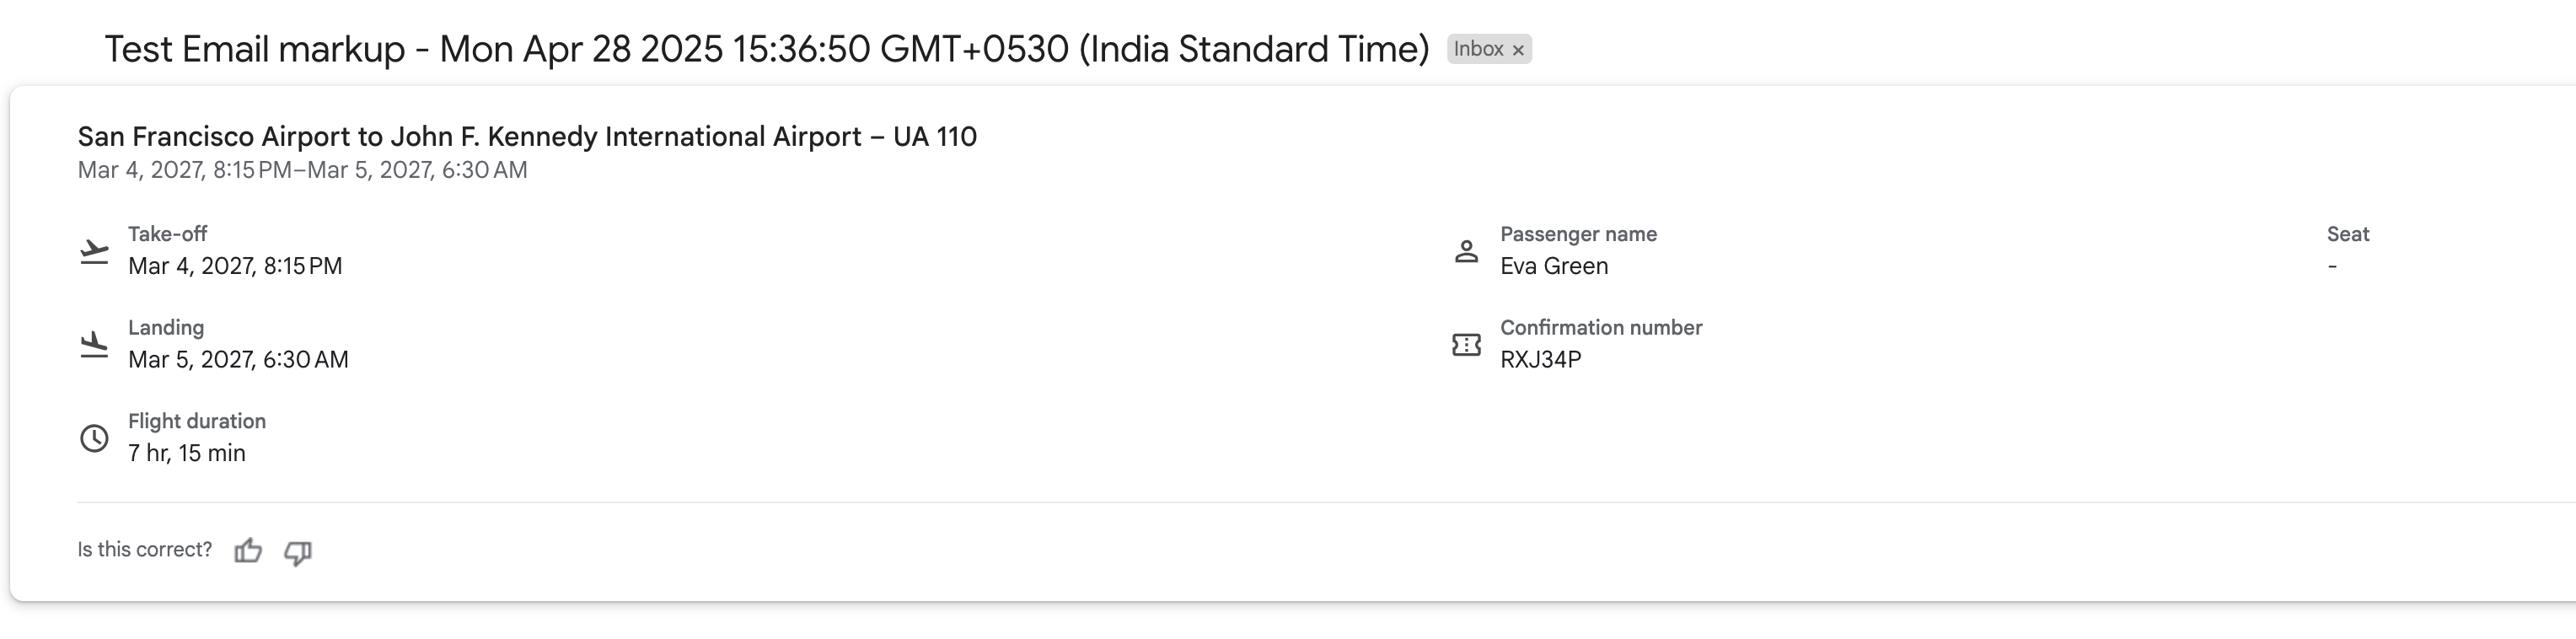
Task: Click the "Is this correct?" prompt text
Action: coord(145,550)
